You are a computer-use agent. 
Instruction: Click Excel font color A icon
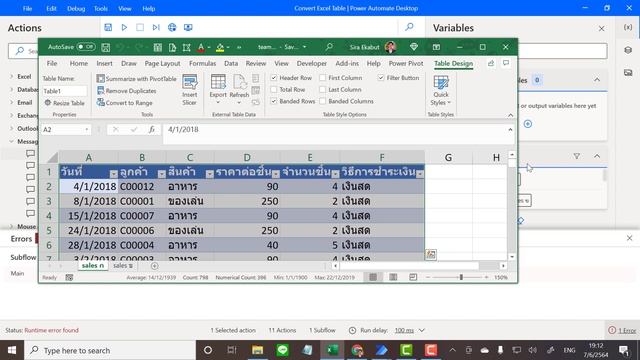point(200,48)
